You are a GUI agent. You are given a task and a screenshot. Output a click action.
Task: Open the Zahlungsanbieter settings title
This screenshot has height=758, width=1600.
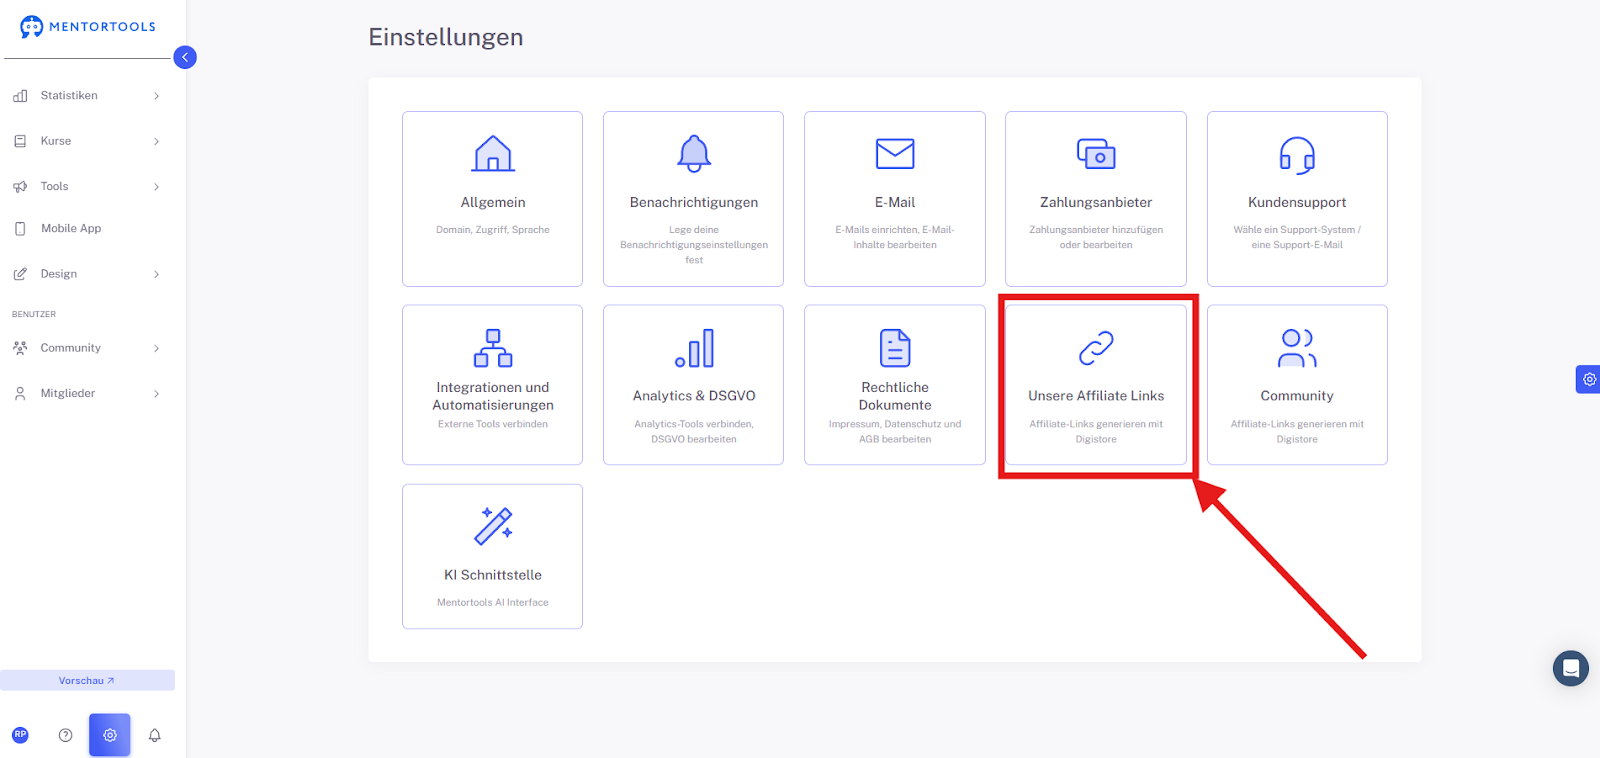1096,202
